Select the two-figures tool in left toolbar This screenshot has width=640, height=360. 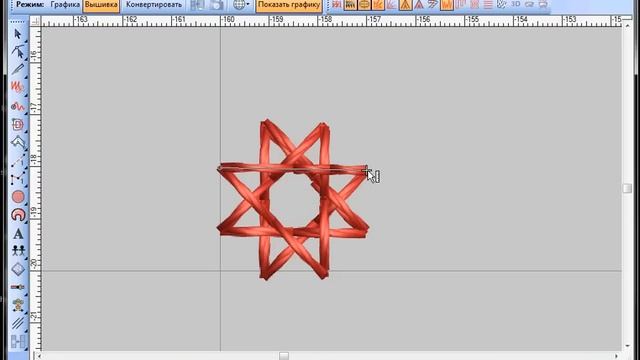(x=18, y=251)
